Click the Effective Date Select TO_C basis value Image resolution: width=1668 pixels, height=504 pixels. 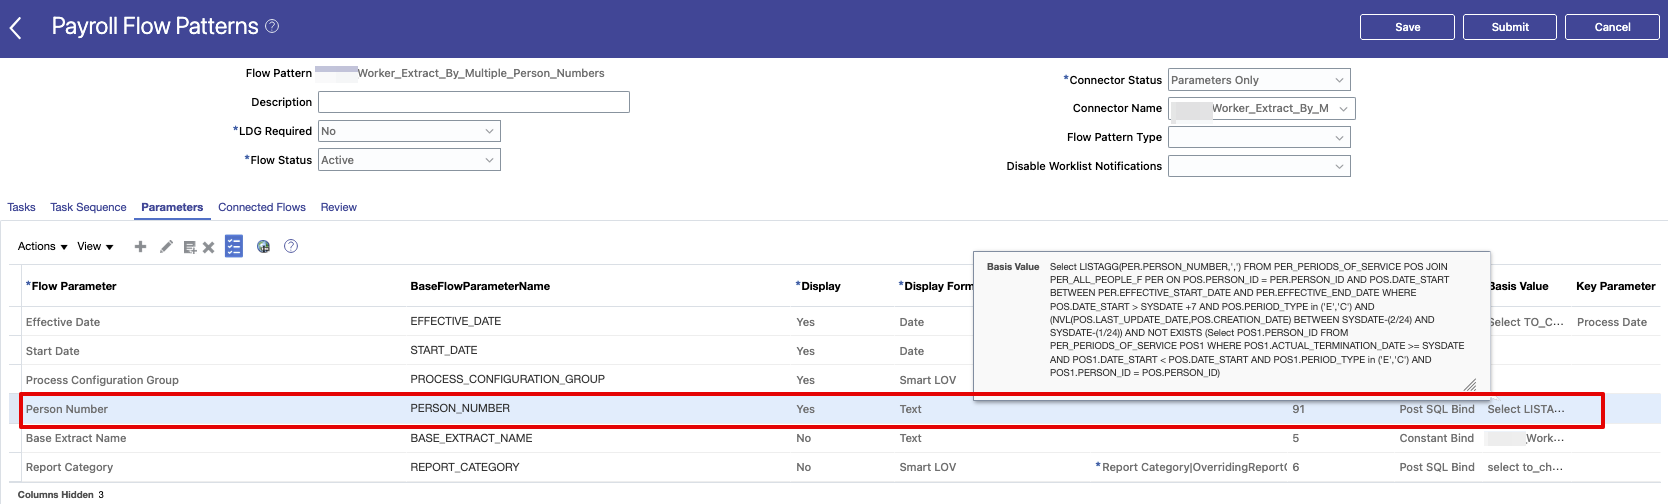click(x=1526, y=322)
